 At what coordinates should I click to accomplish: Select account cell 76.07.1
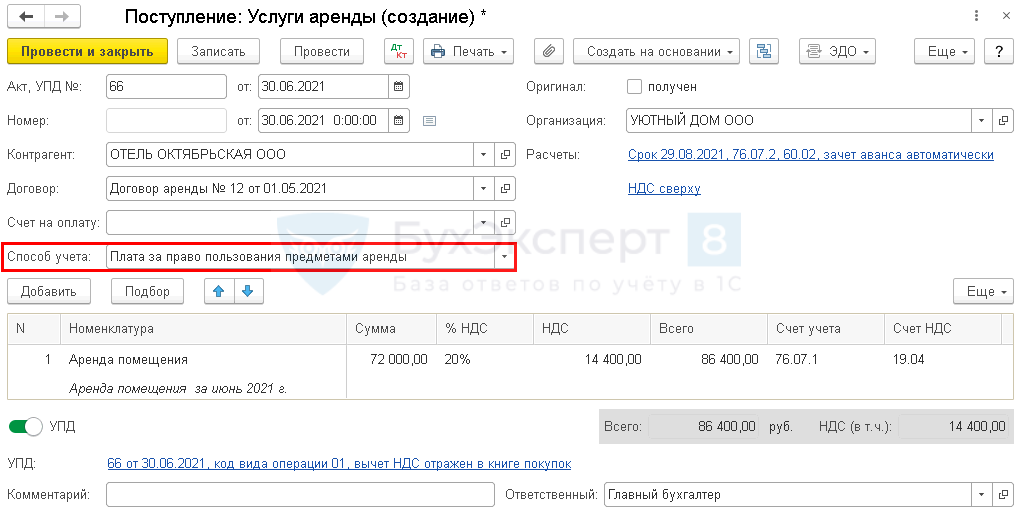click(x=825, y=359)
